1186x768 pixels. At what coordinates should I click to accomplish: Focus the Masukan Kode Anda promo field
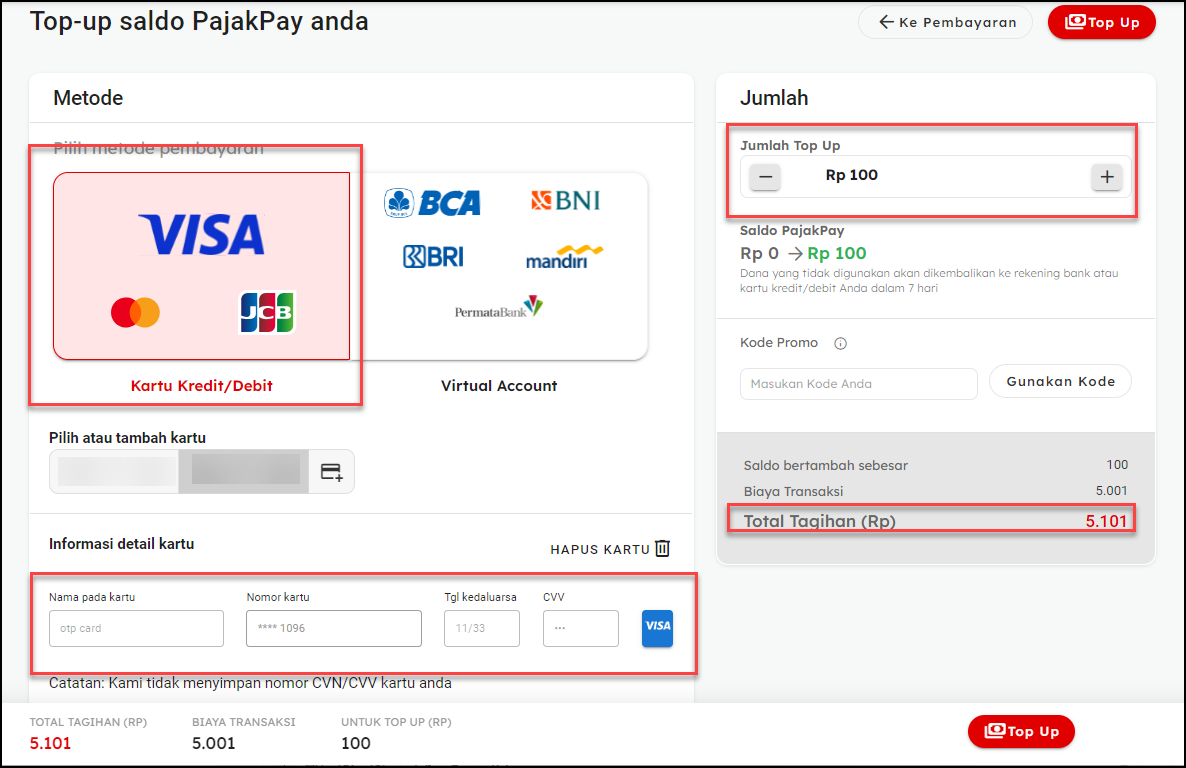pyautogui.click(x=858, y=384)
